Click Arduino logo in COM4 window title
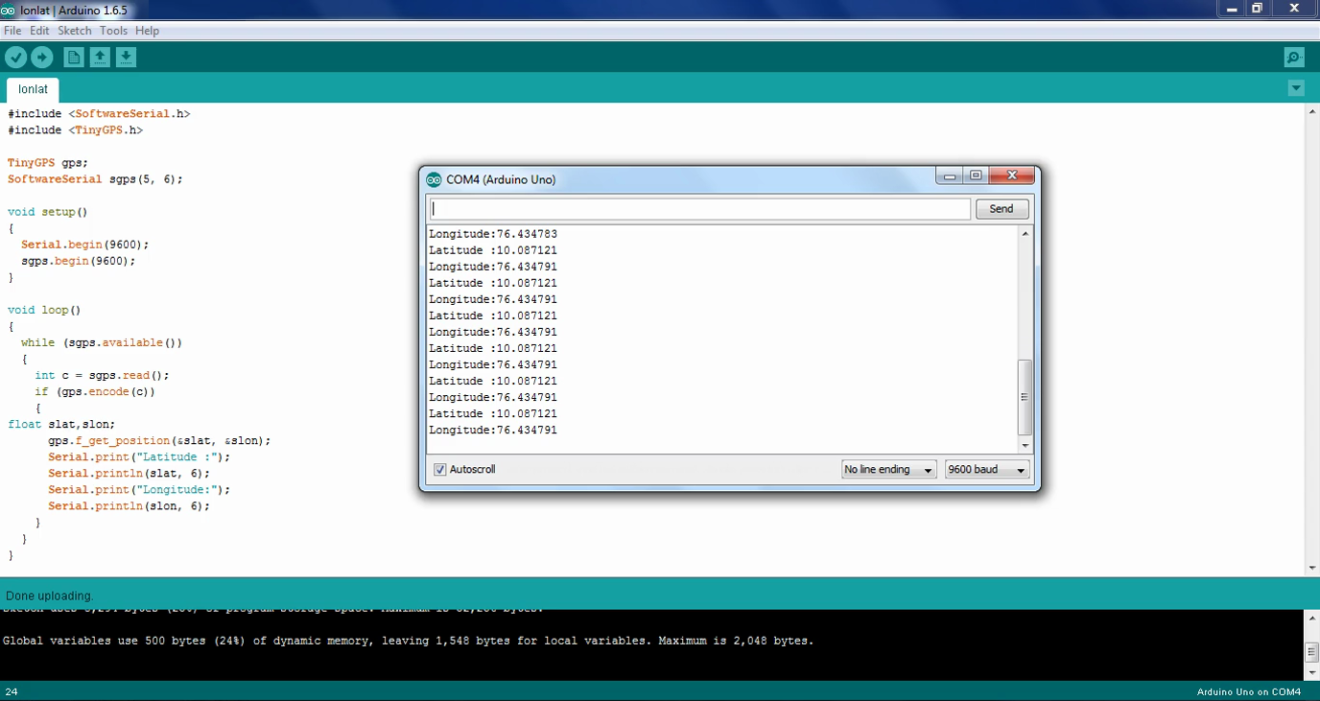The width and height of the screenshot is (1320, 701). click(x=433, y=180)
